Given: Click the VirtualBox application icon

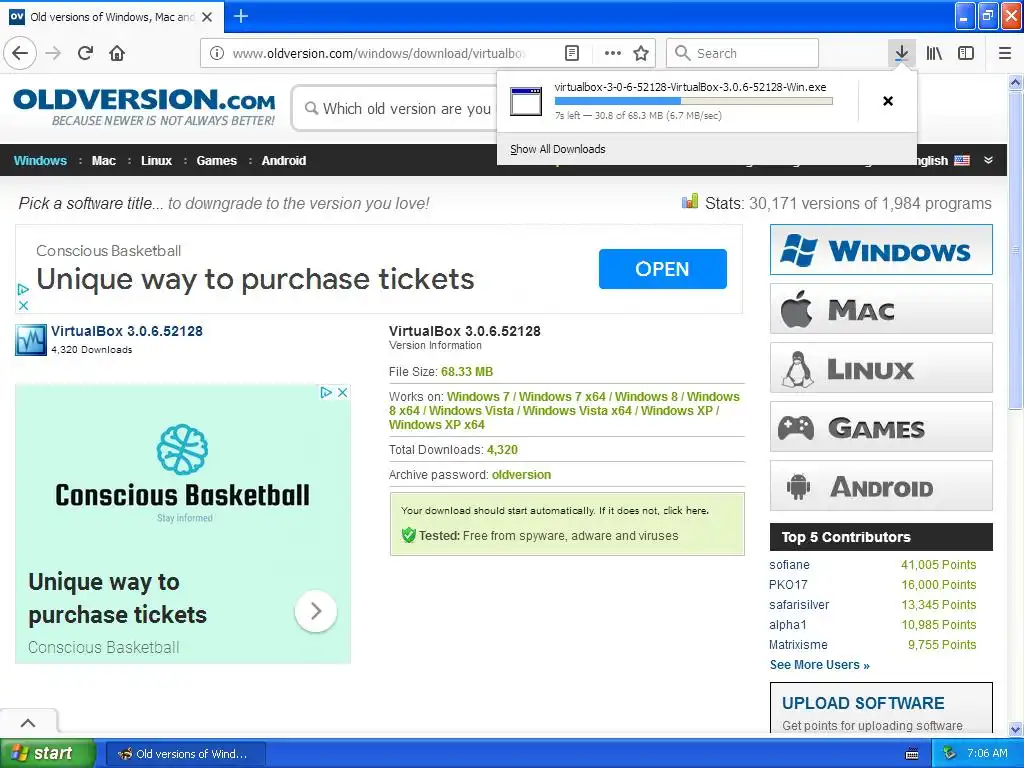Looking at the screenshot, I should (x=31, y=340).
